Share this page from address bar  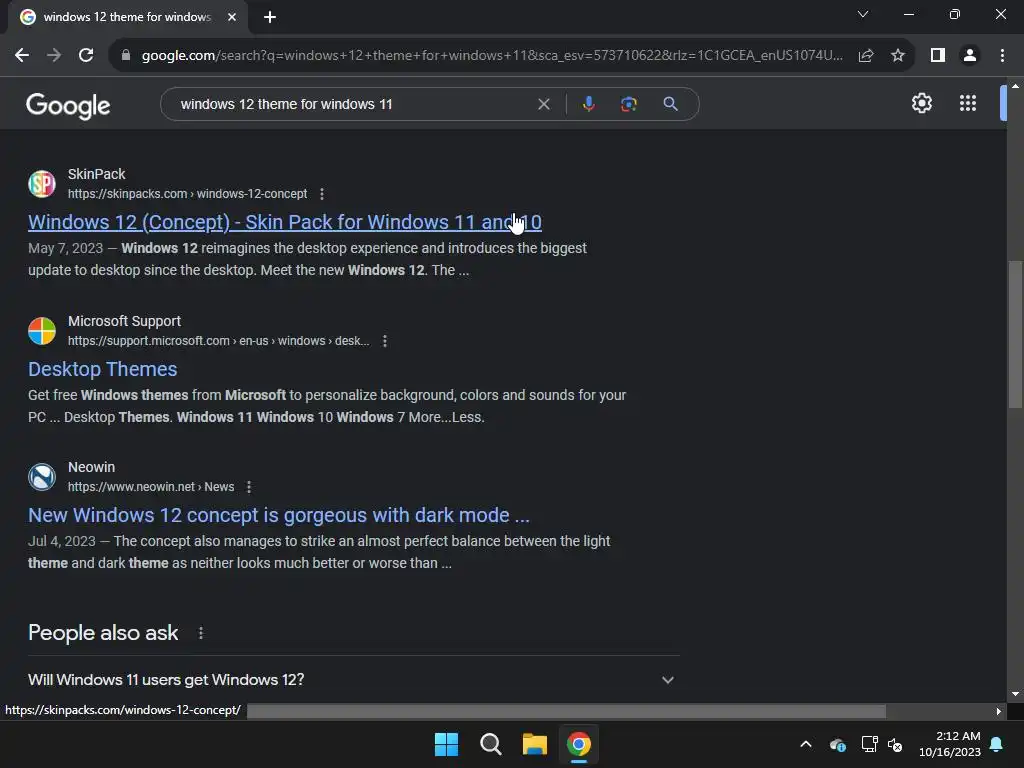click(866, 56)
